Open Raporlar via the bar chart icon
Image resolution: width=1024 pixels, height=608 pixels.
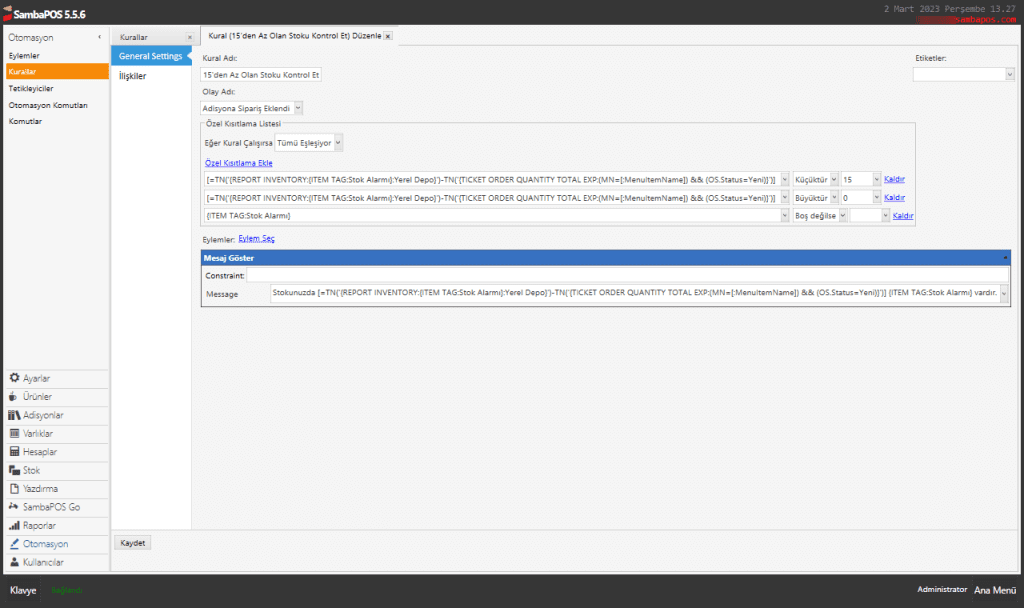pyautogui.click(x=15, y=525)
